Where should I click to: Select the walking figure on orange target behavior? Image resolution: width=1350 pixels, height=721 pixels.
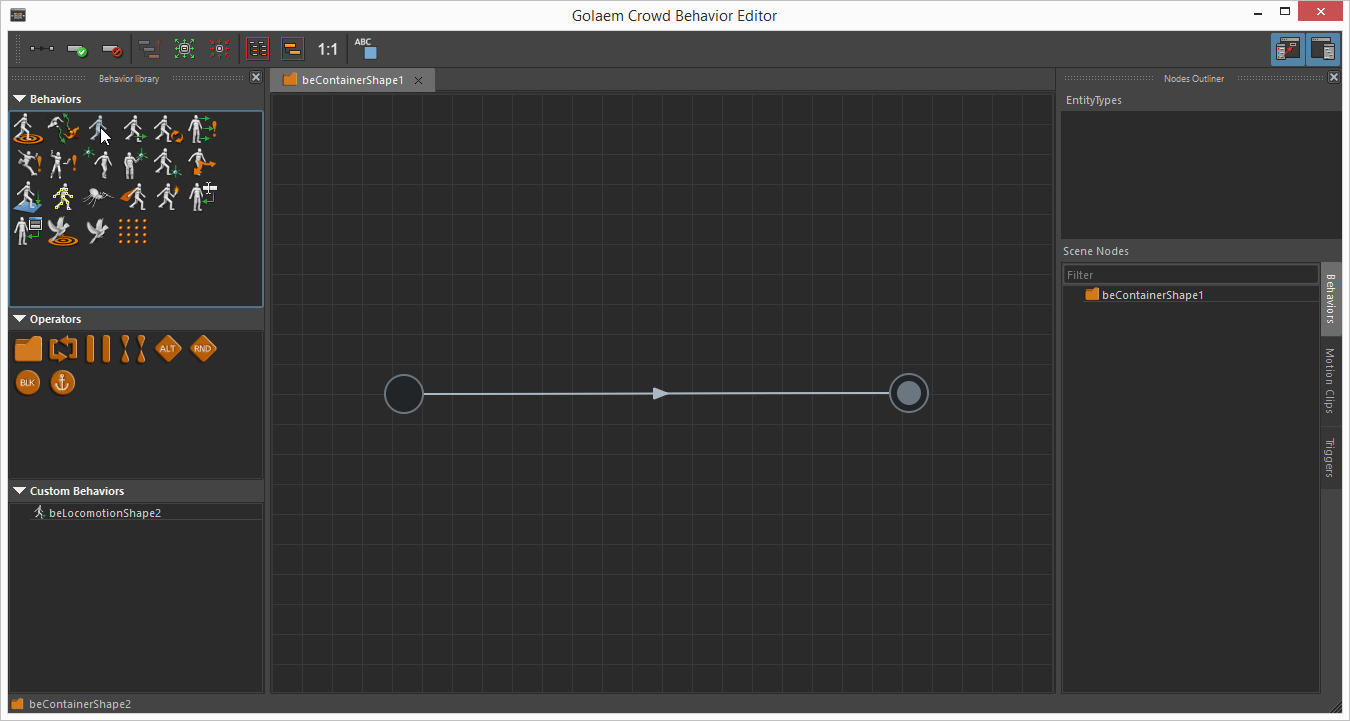pyautogui.click(x=27, y=129)
